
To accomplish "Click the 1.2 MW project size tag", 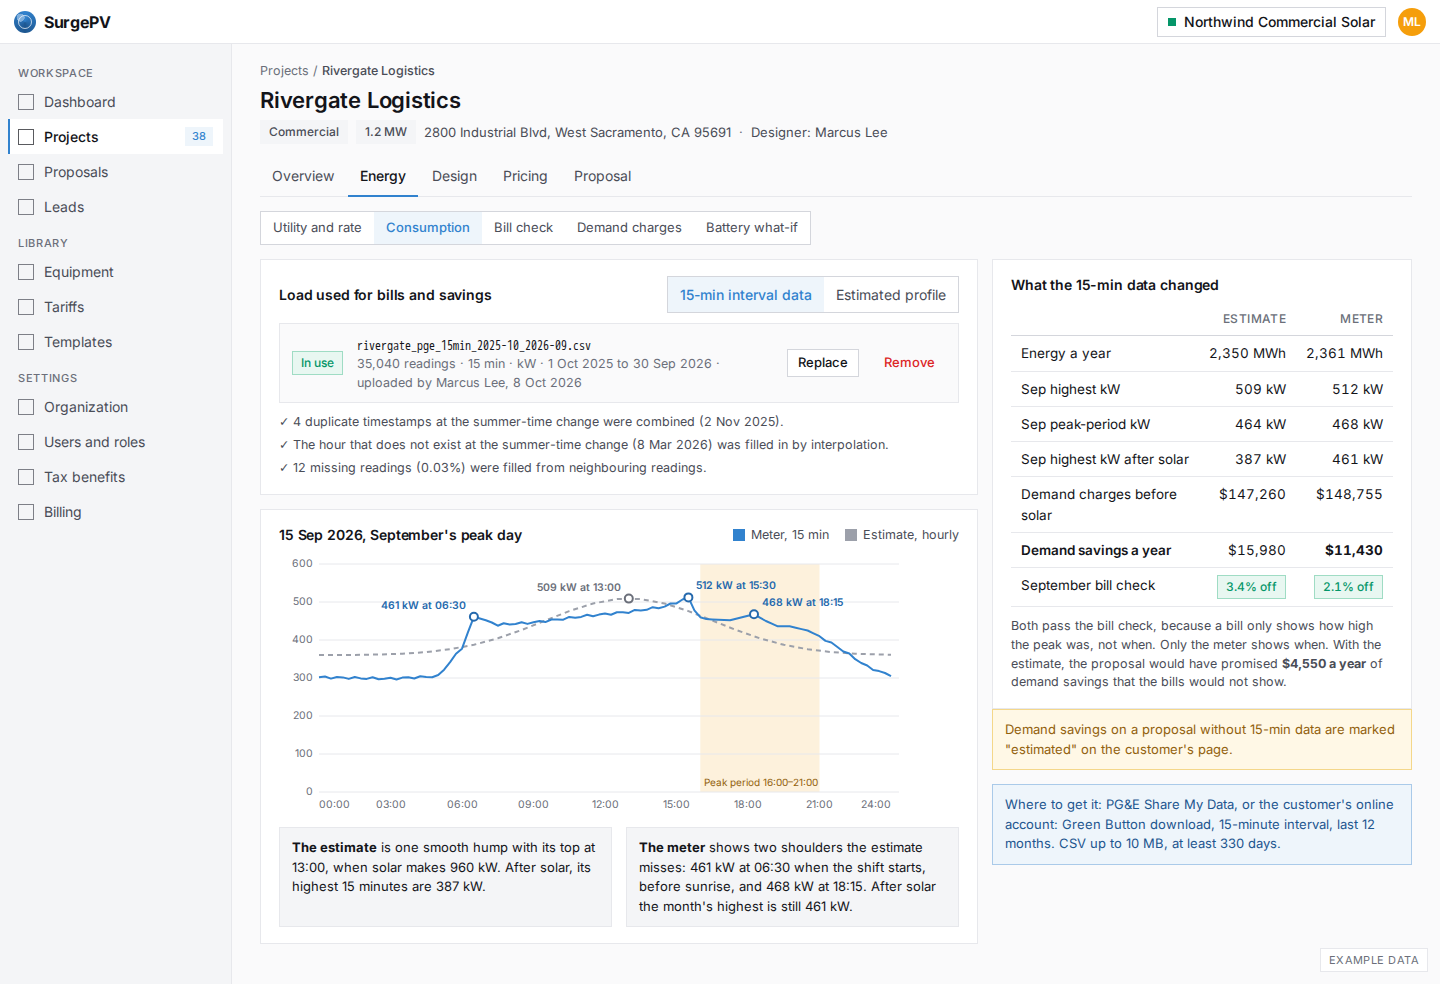I will 386,132.
